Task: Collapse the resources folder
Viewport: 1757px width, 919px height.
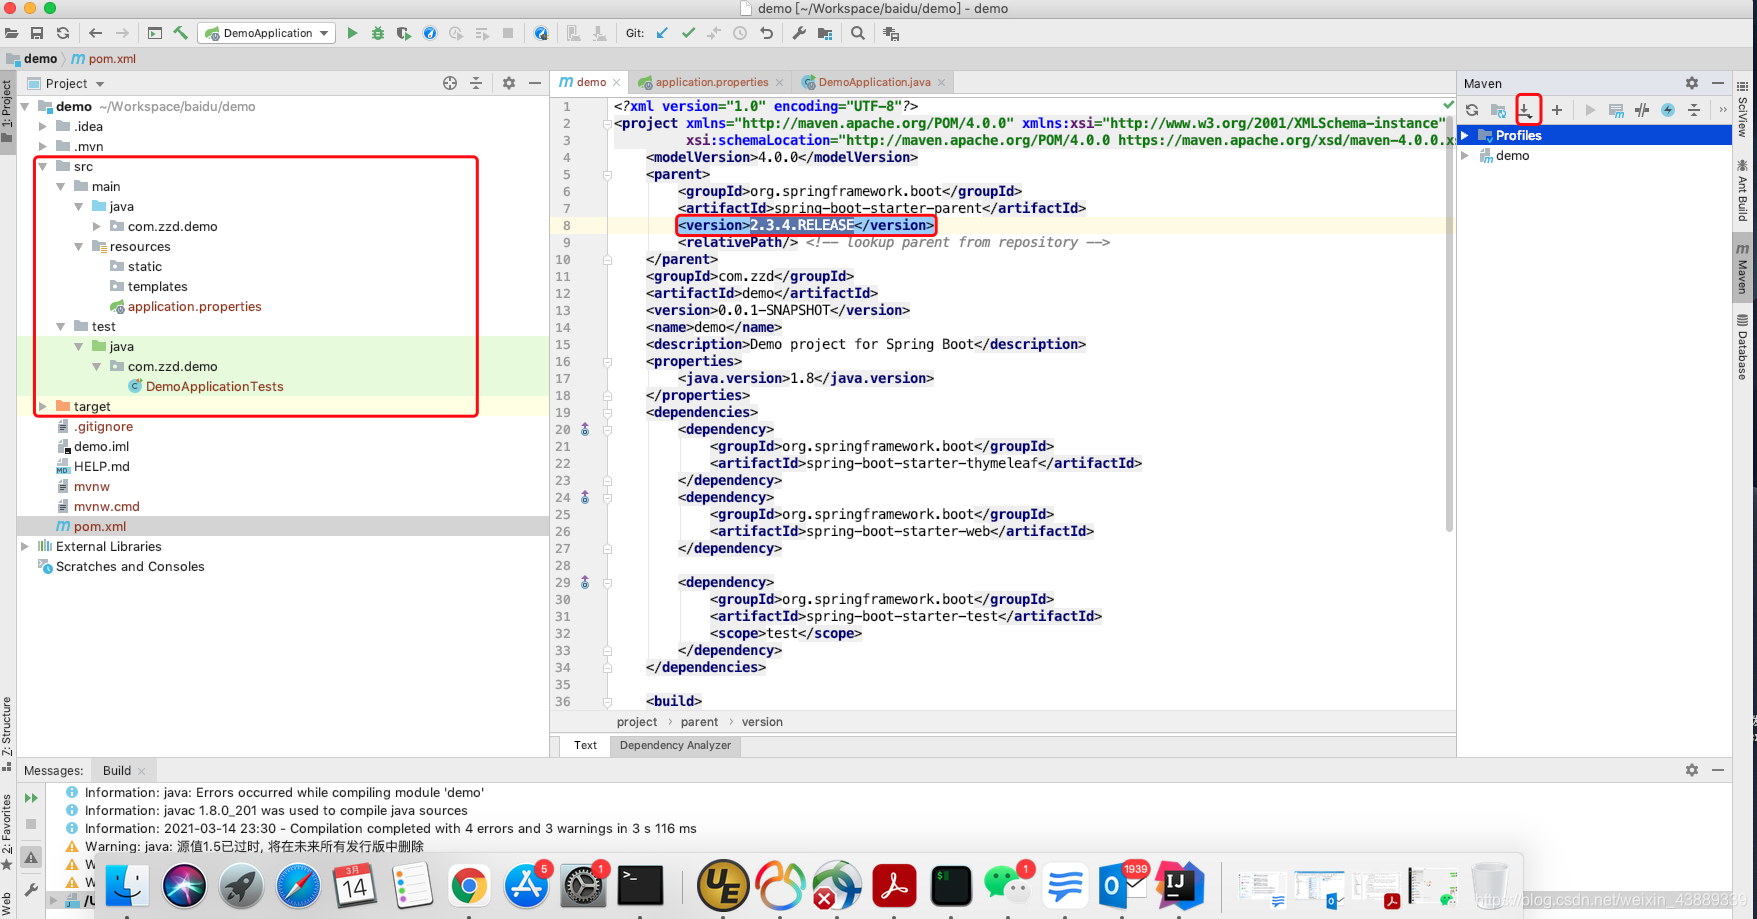Action: [79, 246]
